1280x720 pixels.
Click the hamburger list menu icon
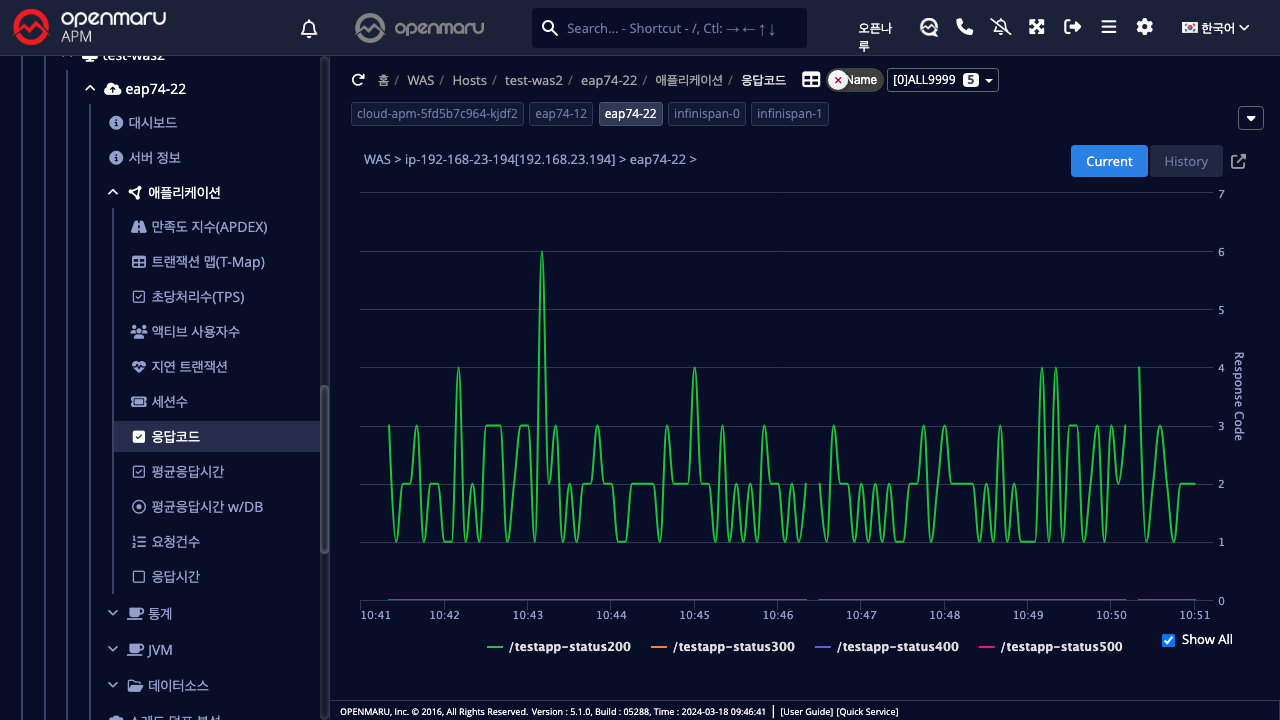[1108, 27]
